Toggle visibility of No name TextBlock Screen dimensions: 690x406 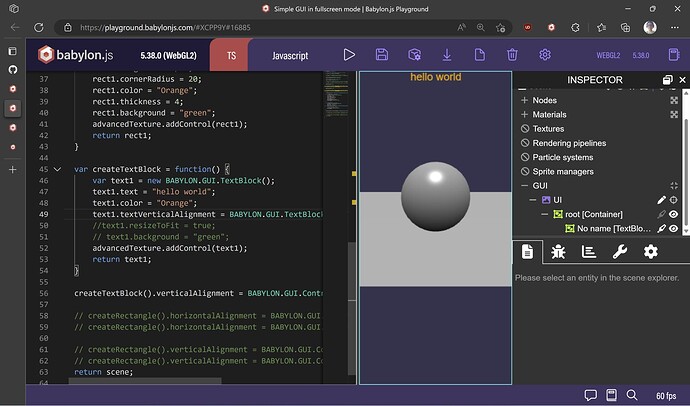(673, 228)
